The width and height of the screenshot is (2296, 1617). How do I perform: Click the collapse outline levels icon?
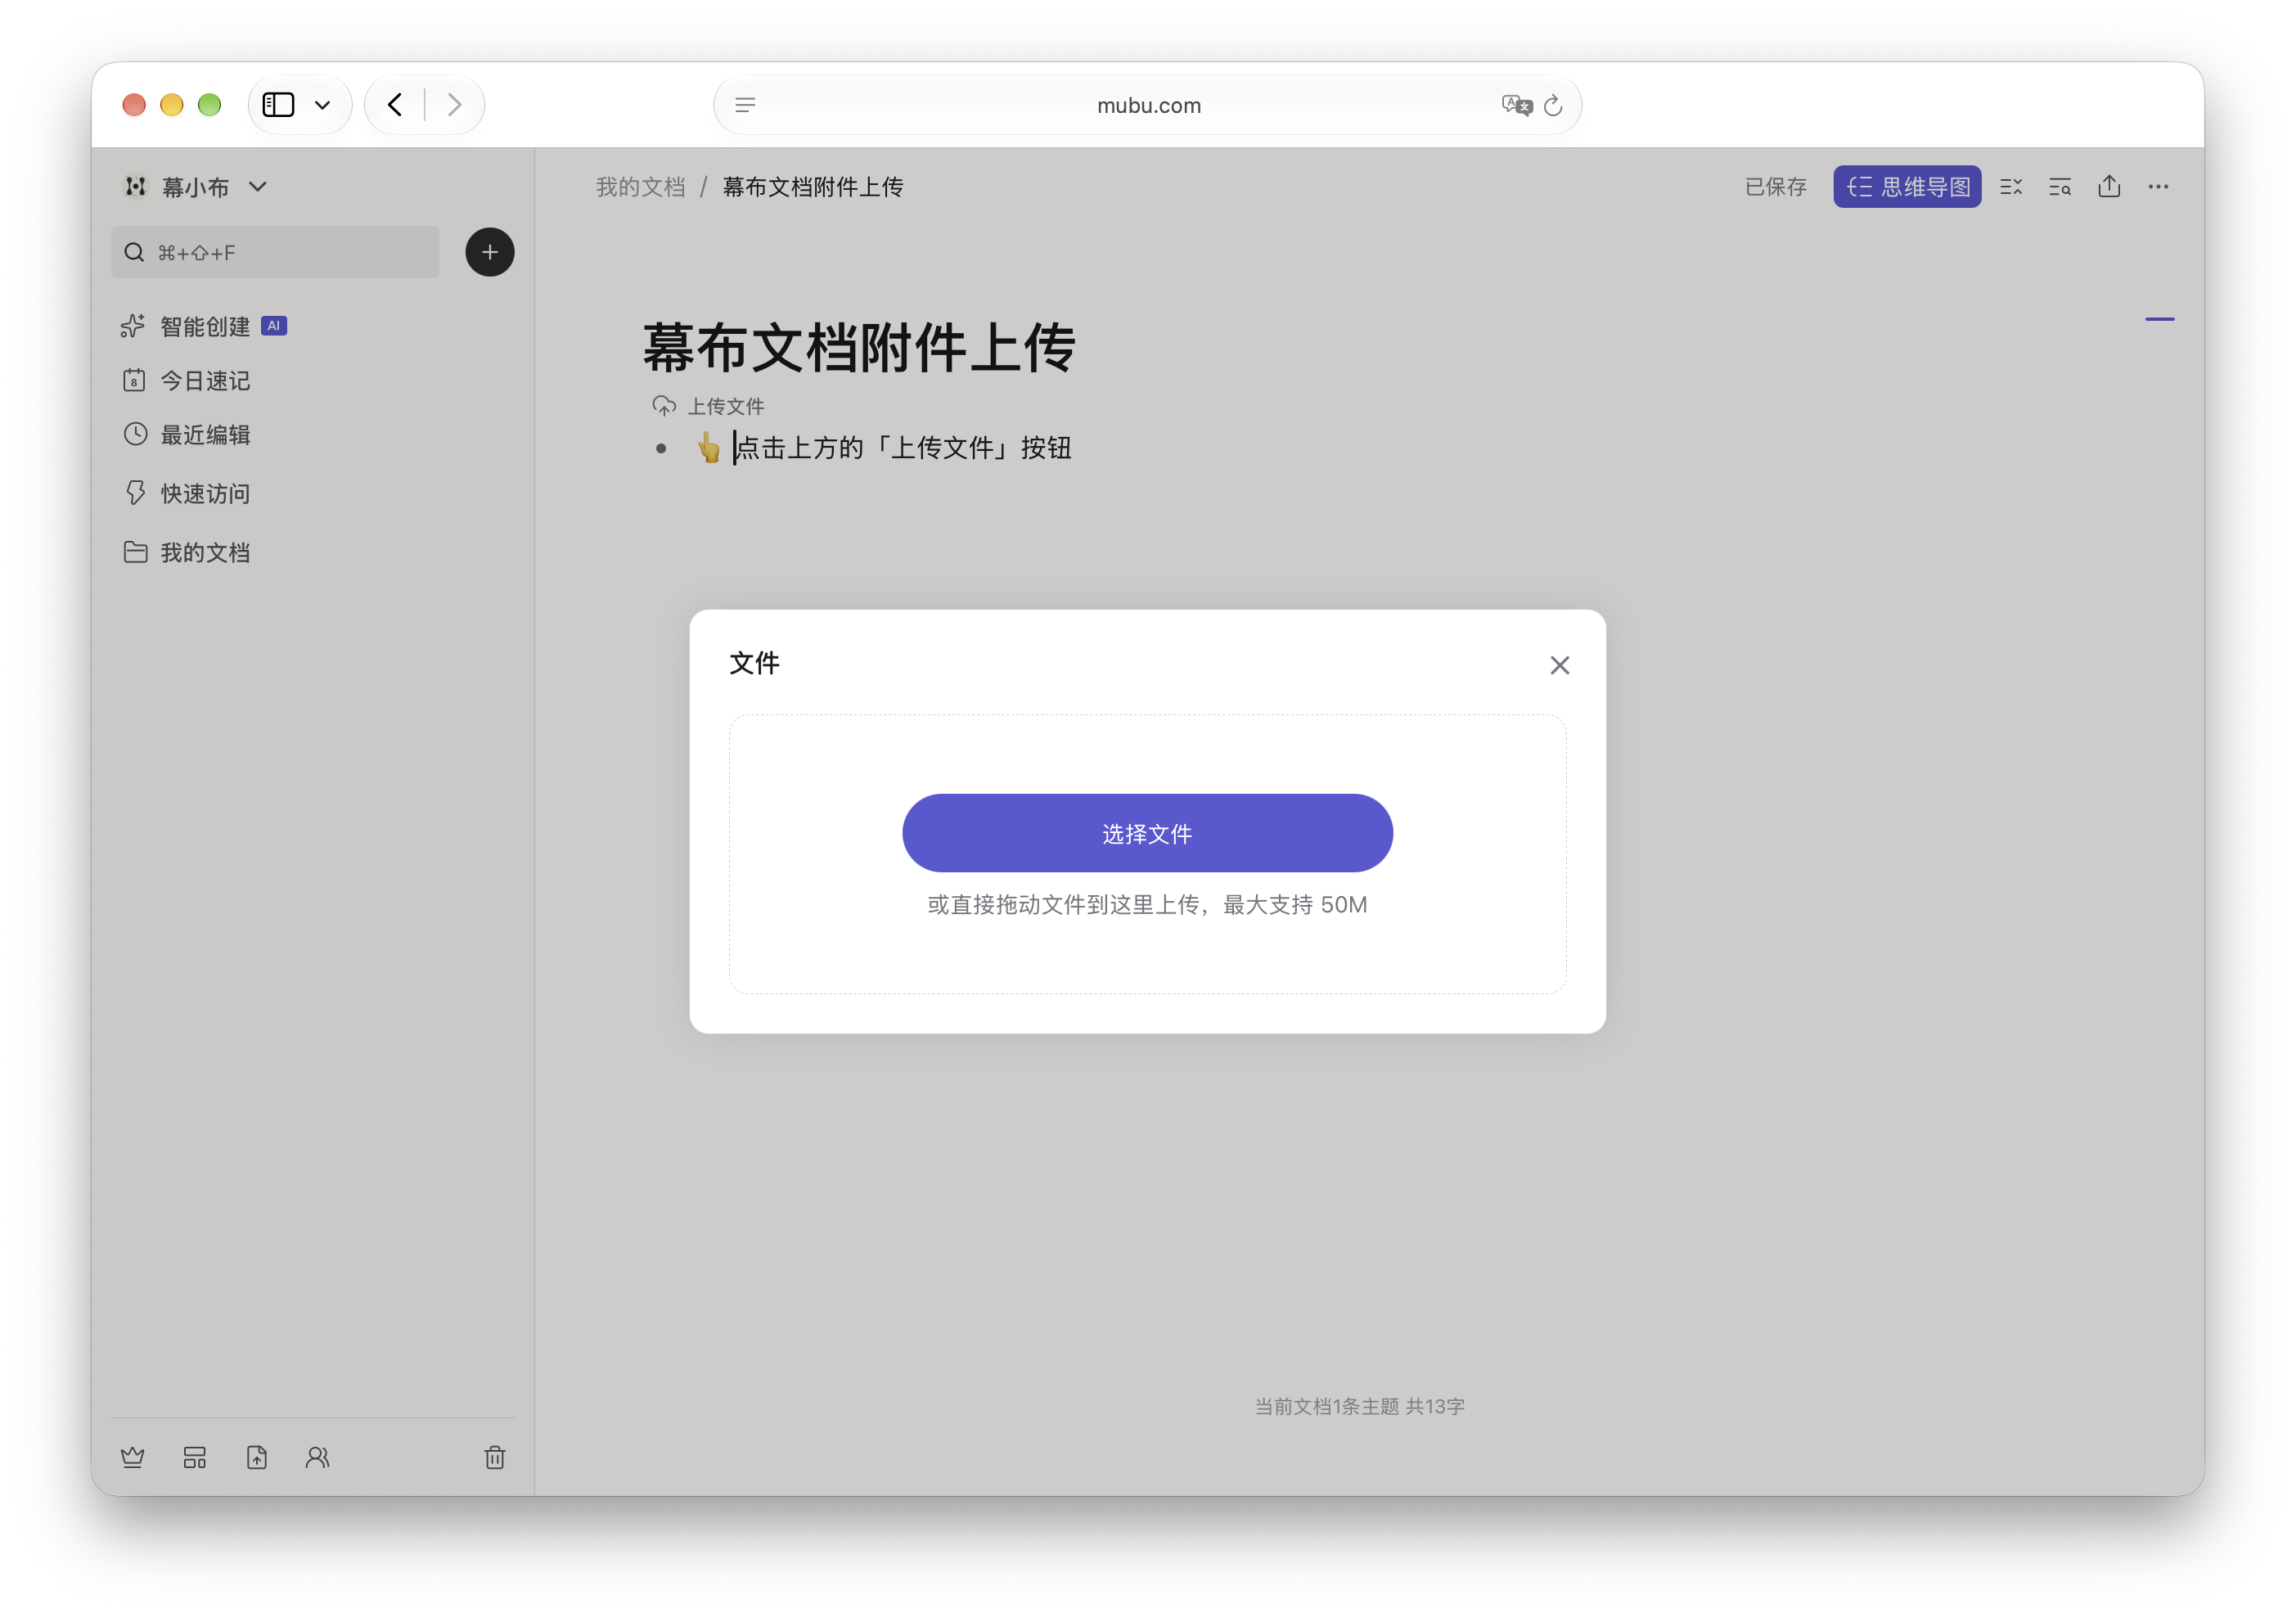coord(2011,187)
